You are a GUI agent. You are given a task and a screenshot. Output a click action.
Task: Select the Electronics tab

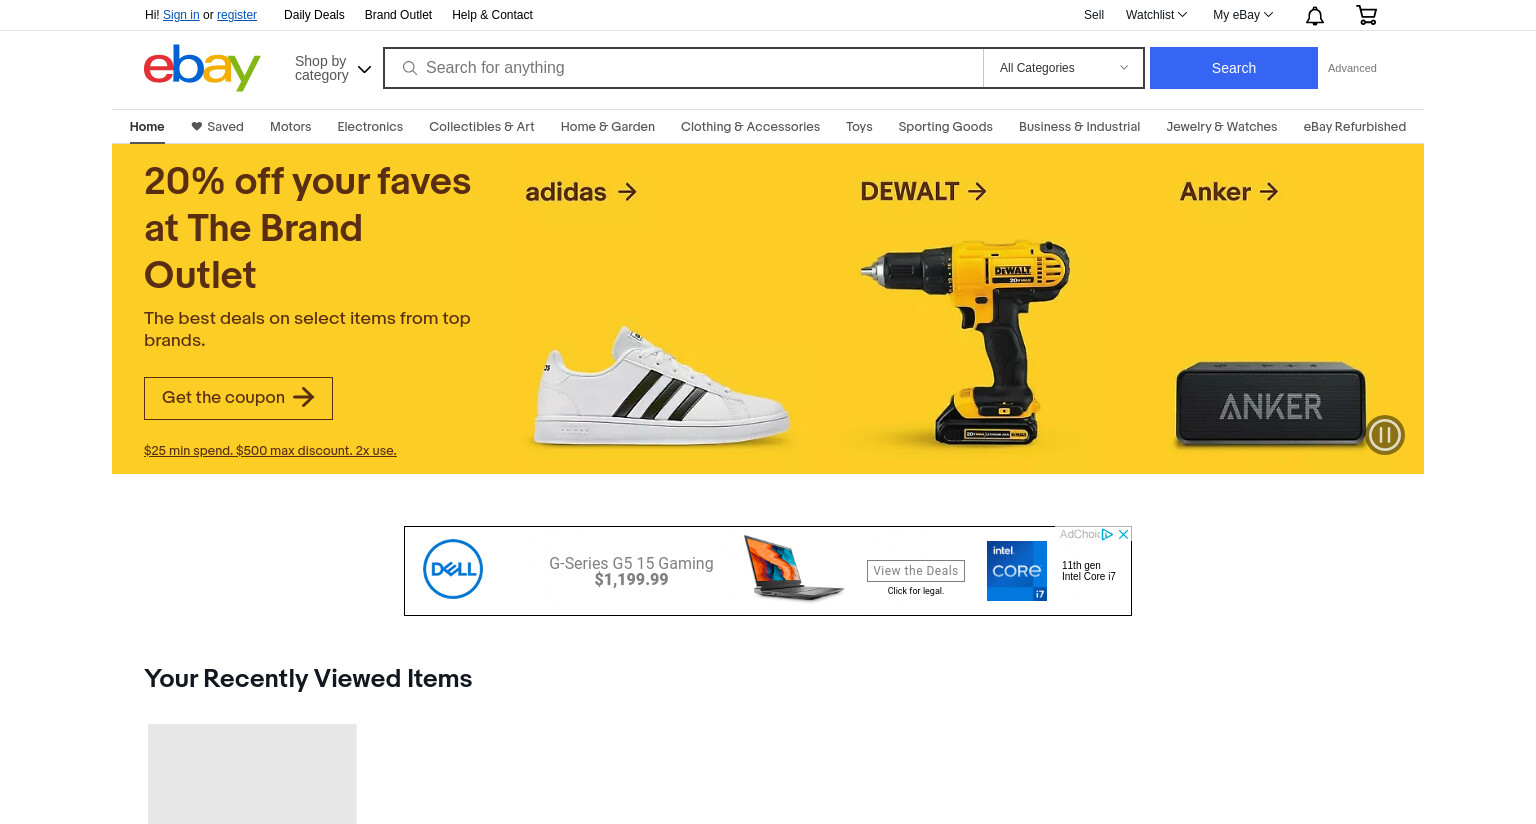pos(370,127)
